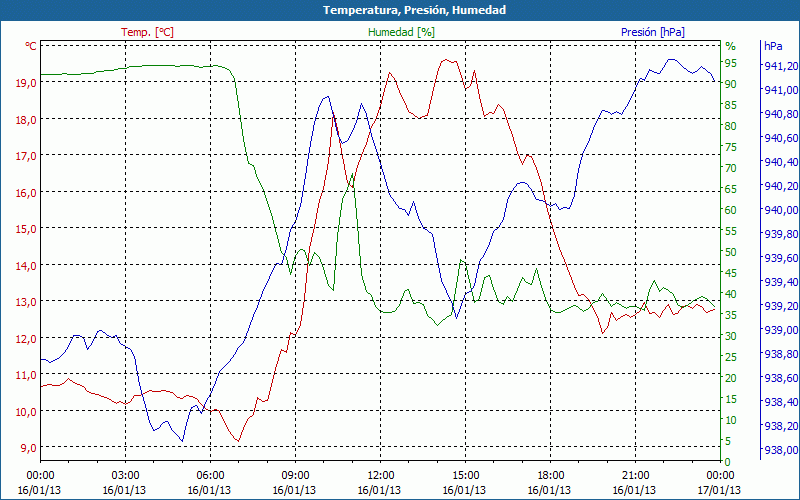Select the blue 'Presión [hPa]' legend label
The width and height of the screenshot is (800, 500).
tap(653, 32)
